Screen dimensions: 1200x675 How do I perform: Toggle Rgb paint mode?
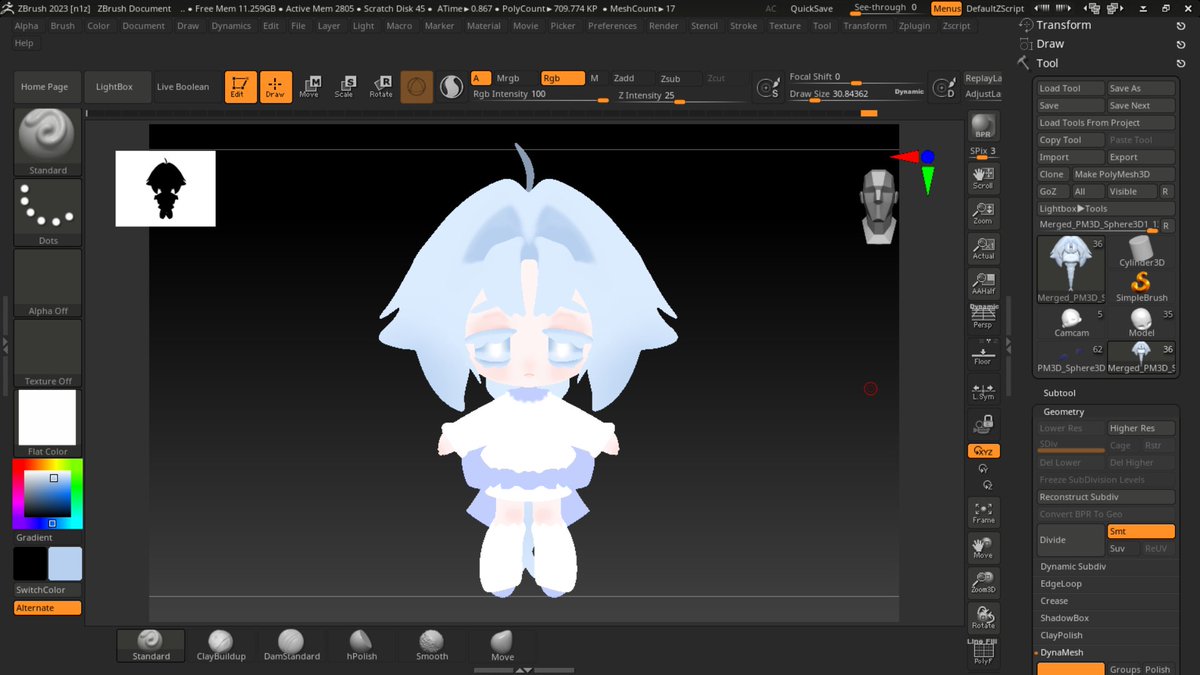pos(563,78)
